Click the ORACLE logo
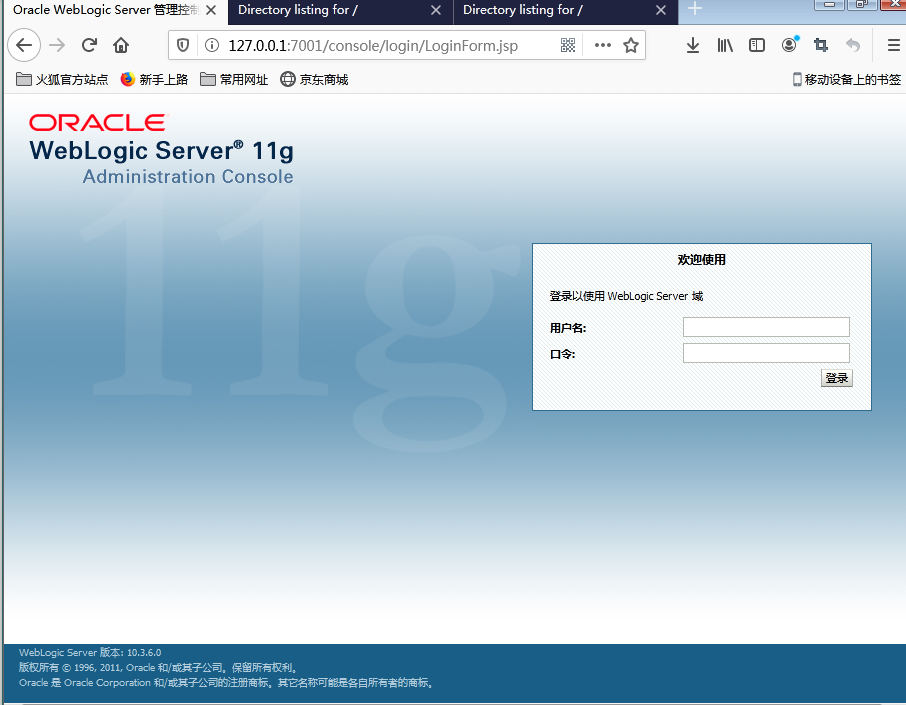This screenshot has height=705, width=906. (97, 123)
